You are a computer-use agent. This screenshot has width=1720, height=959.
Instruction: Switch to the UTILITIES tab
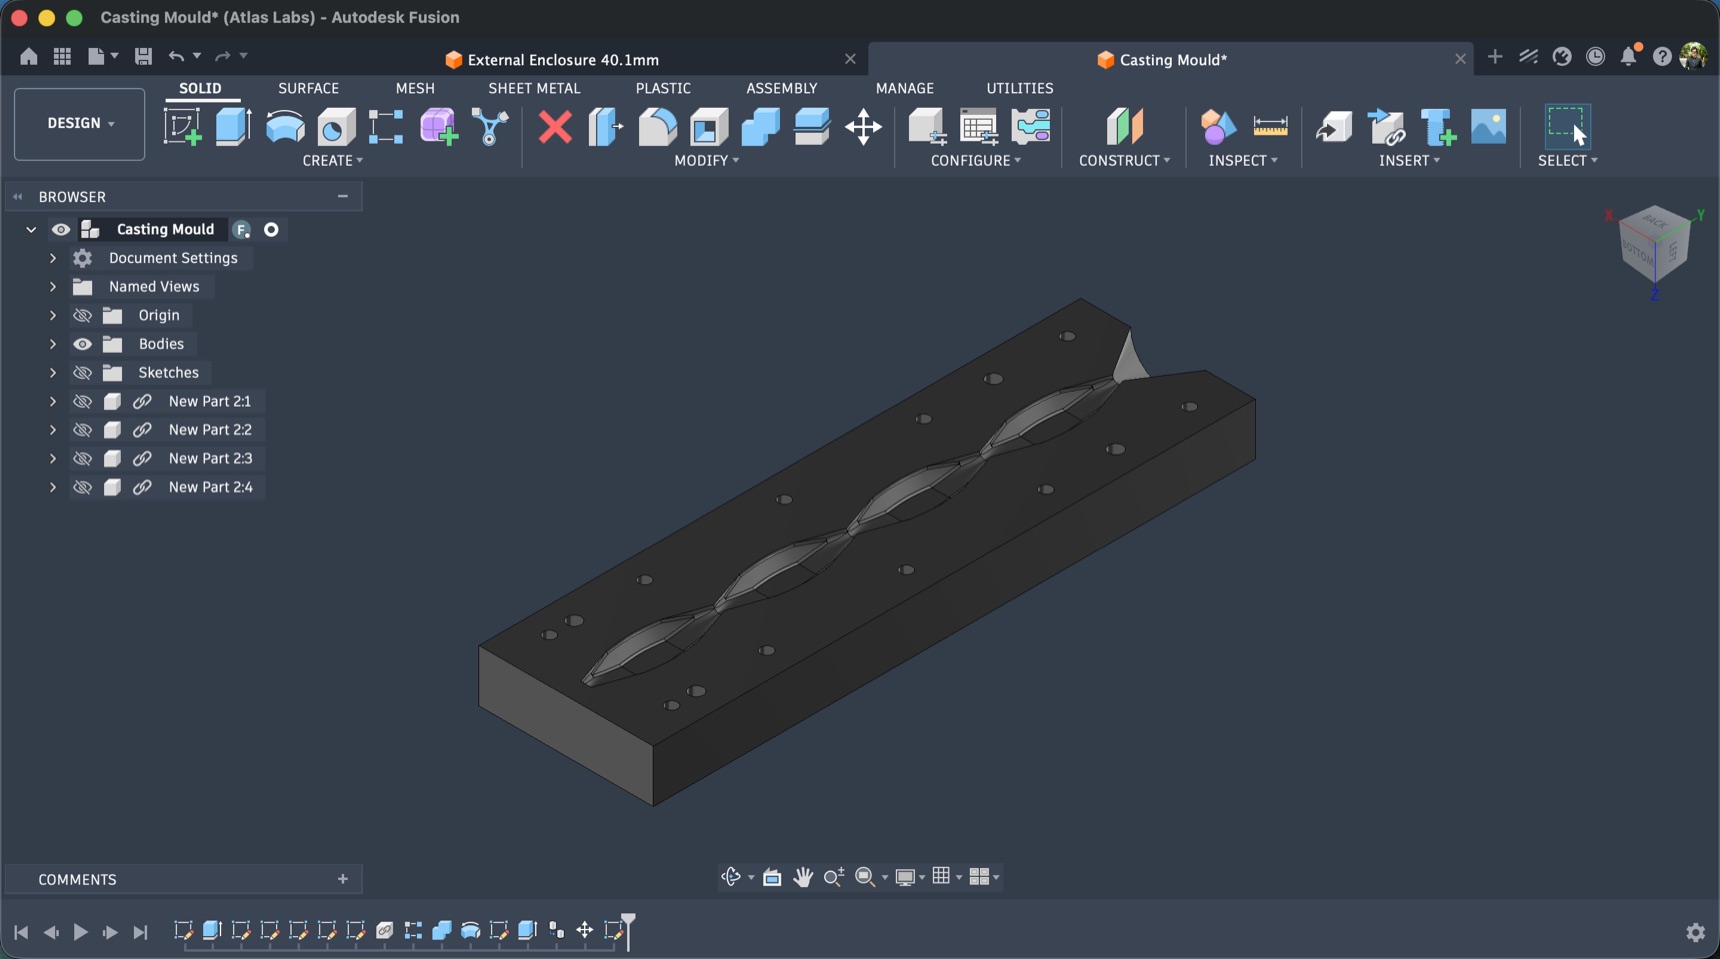point(1020,88)
